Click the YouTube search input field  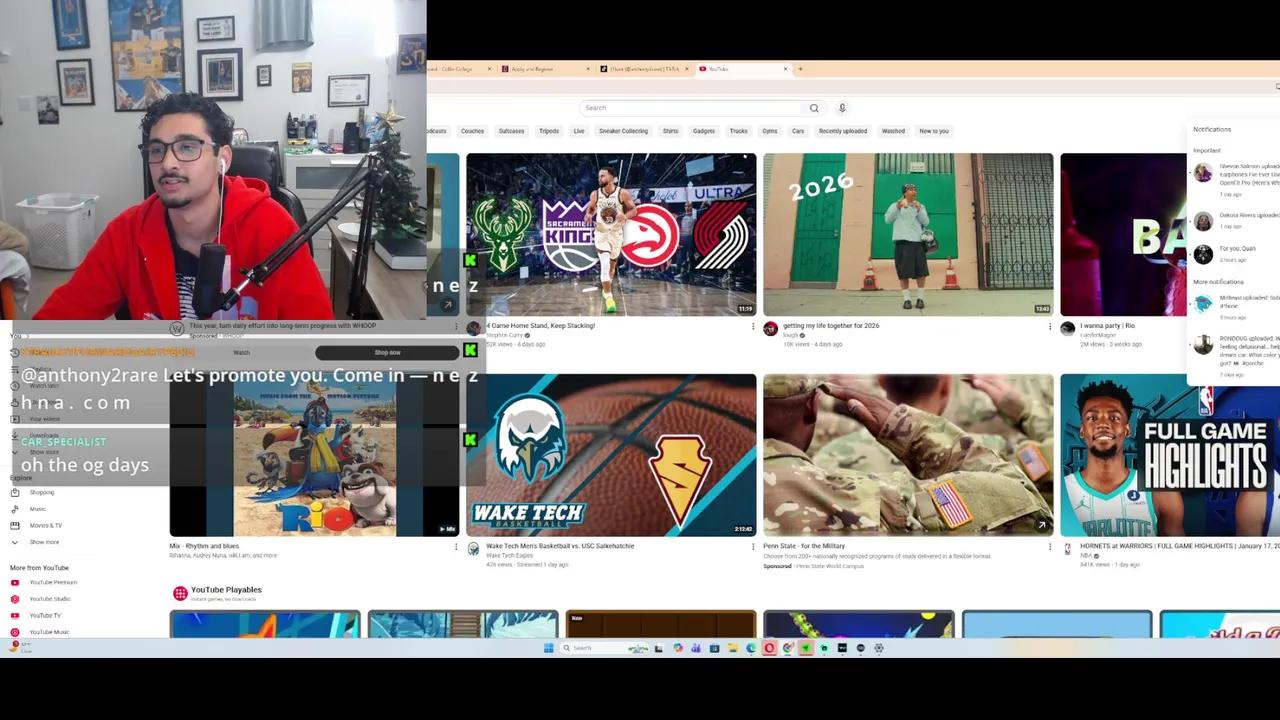point(690,108)
